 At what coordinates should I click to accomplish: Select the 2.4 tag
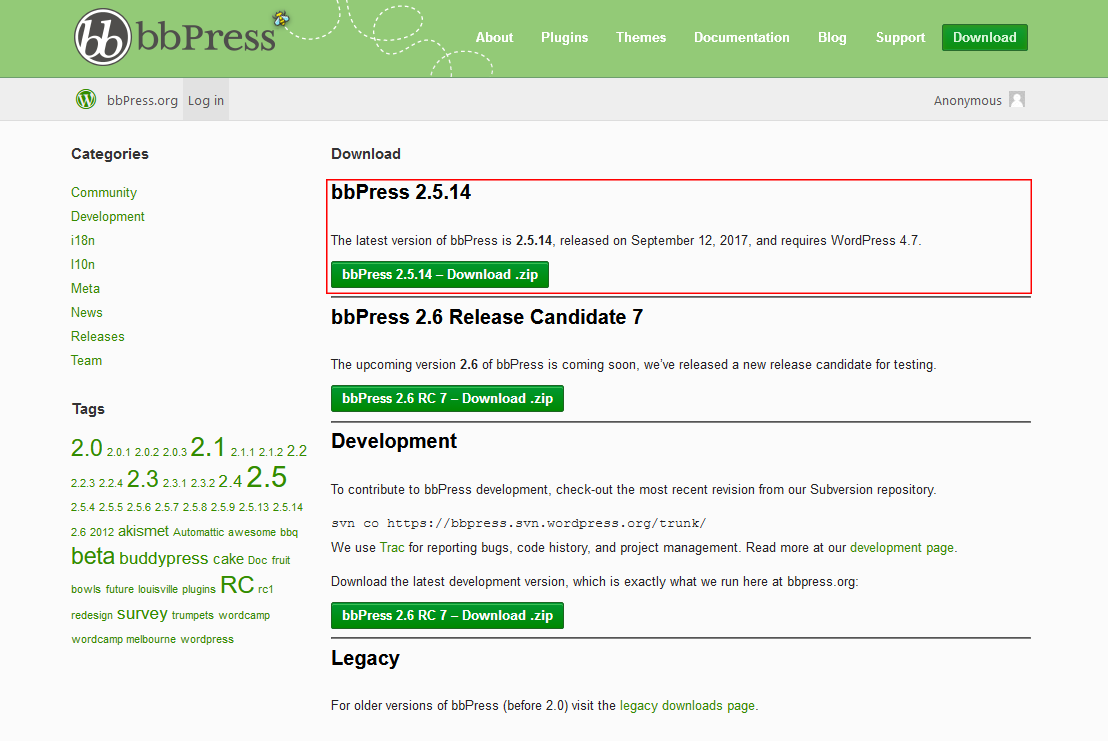230,481
